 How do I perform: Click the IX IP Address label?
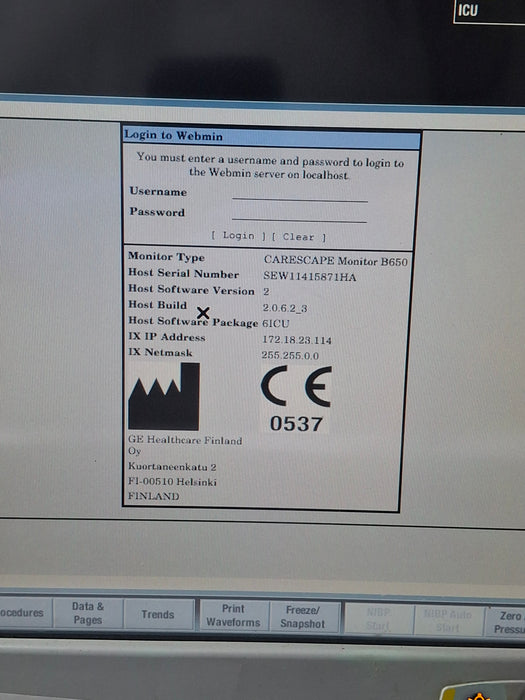167,337
